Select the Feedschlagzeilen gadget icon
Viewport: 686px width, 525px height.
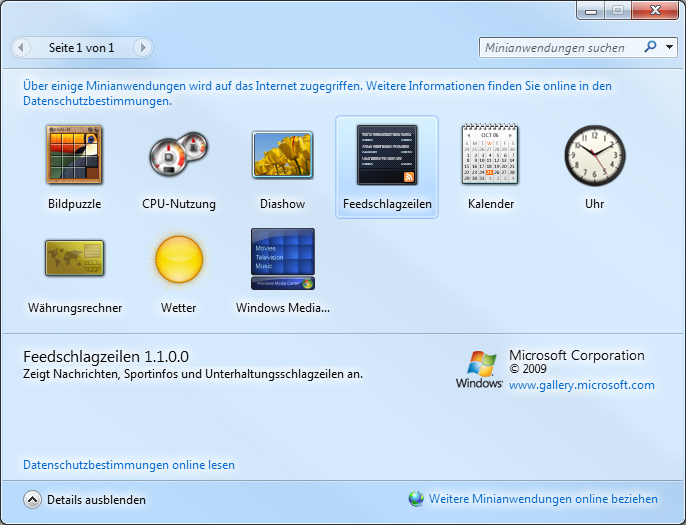(x=387, y=155)
